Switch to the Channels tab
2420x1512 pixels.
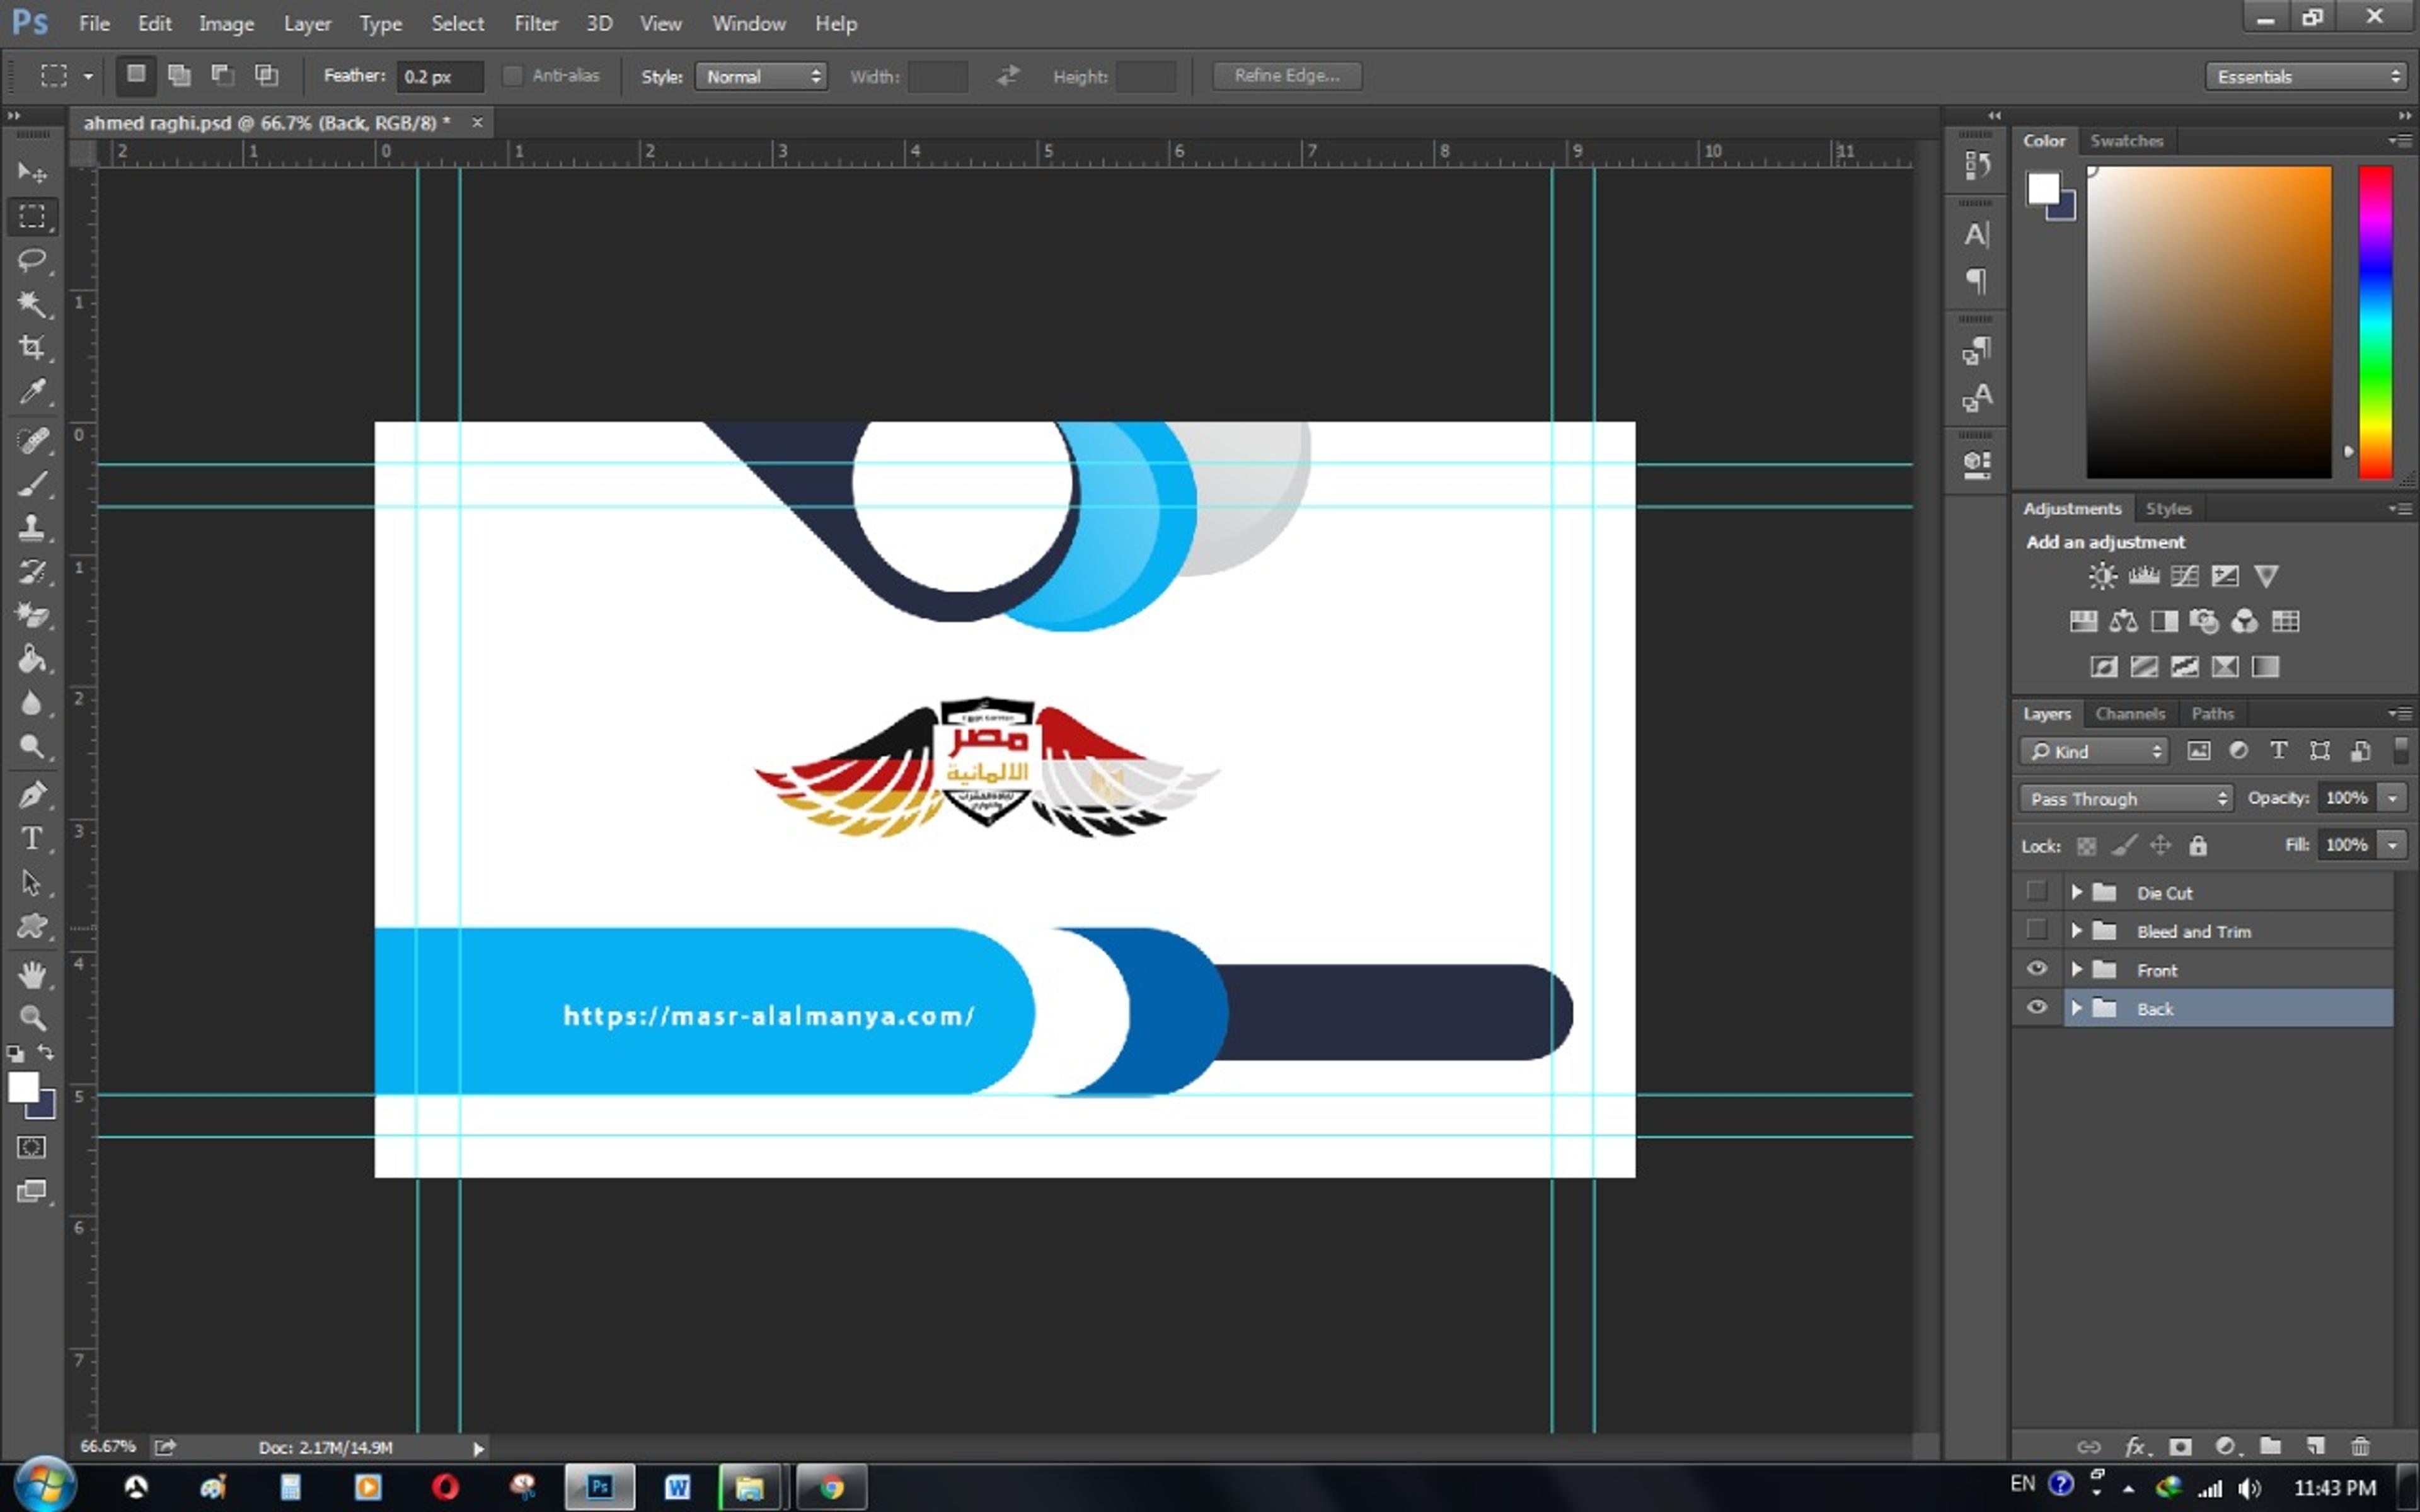click(2129, 713)
